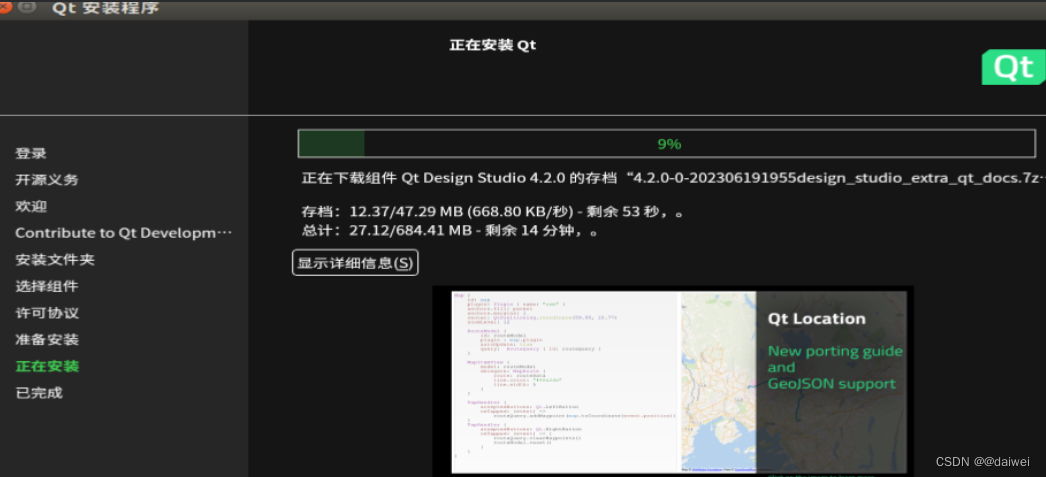This screenshot has width=1046, height=477.
Task: Select the 已完成 step in sidebar
Action: (39, 394)
